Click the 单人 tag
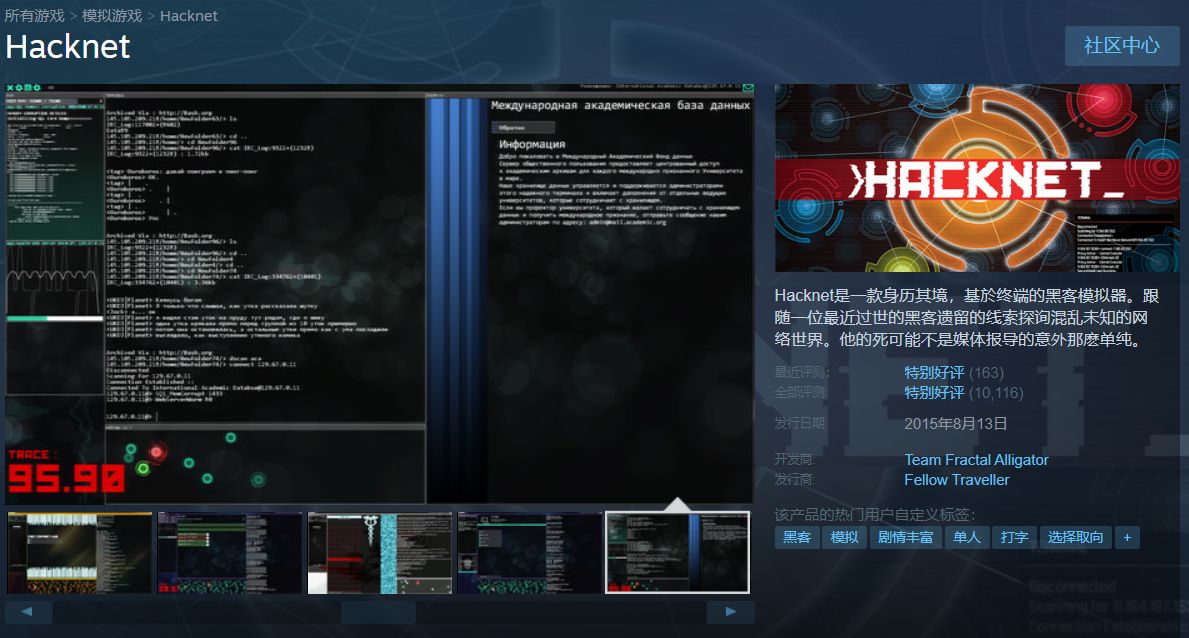1189x638 pixels. click(x=966, y=537)
